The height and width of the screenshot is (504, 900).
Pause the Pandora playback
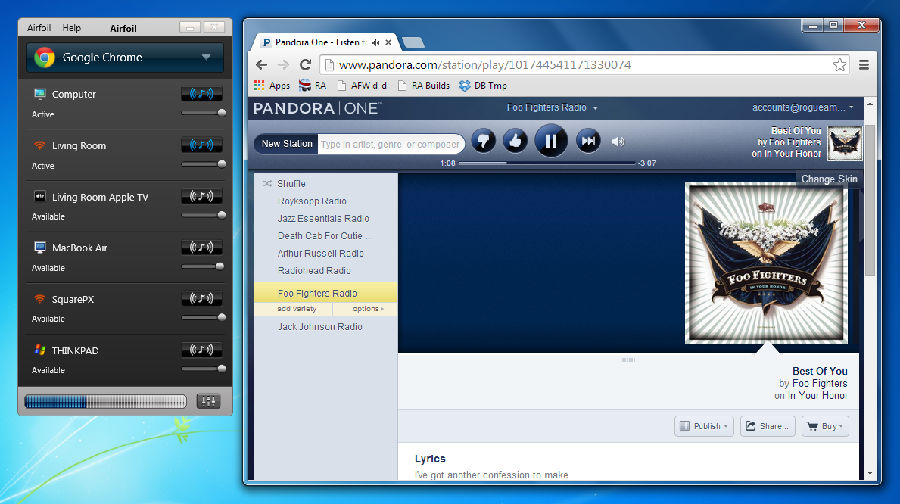click(x=551, y=141)
